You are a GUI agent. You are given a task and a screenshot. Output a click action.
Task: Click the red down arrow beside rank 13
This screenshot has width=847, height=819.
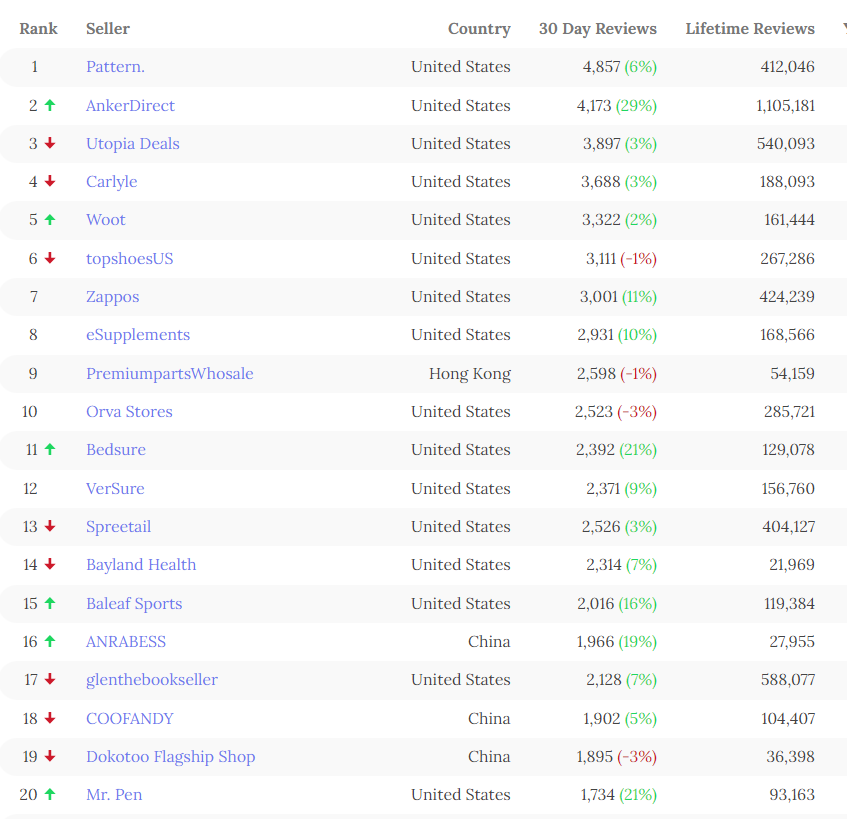click(x=50, y=526)
